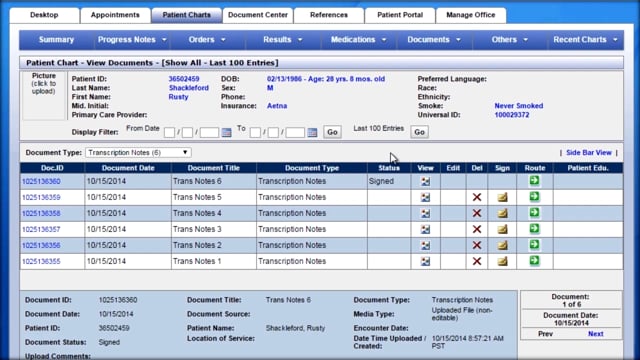This screenshot has height=360, width=640.
Task: Expand Results menu
Action: (x=283, y=40)
